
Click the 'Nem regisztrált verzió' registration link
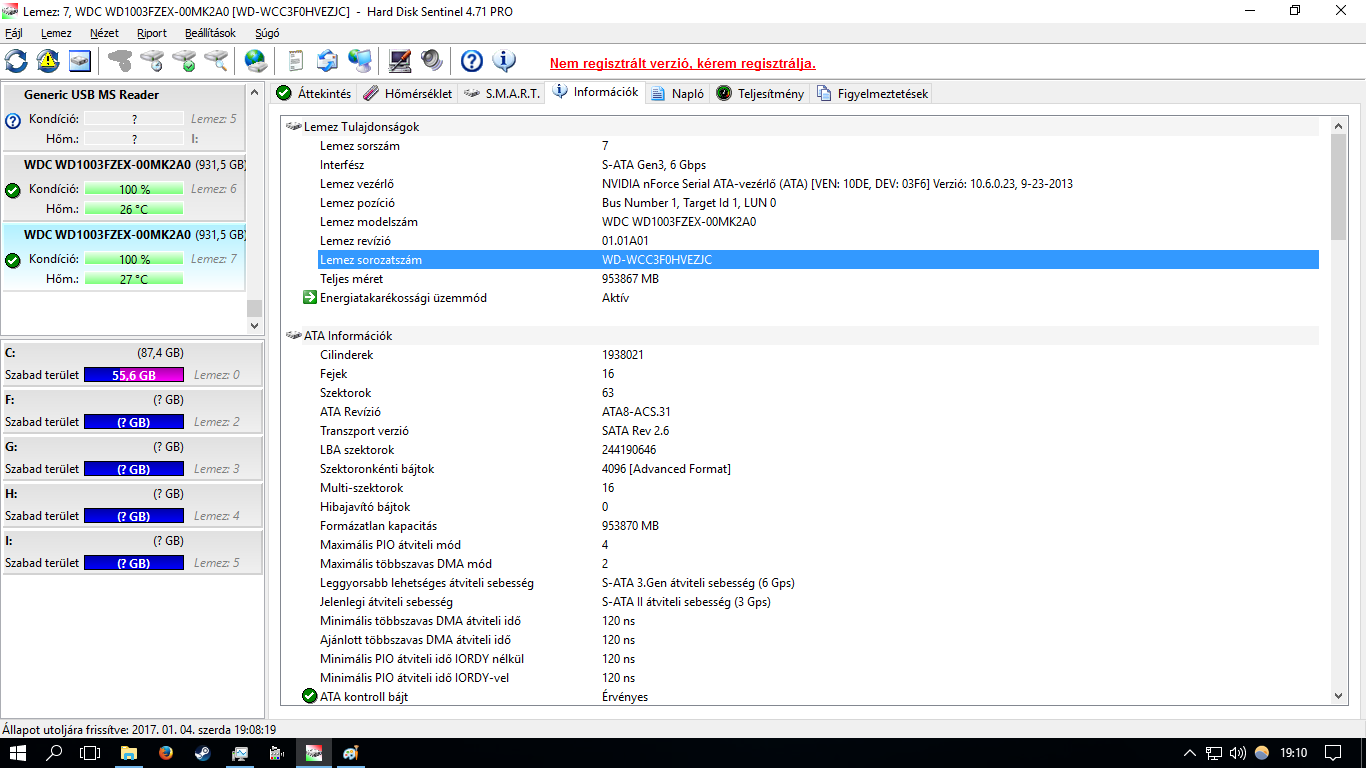tap(683, 63)
